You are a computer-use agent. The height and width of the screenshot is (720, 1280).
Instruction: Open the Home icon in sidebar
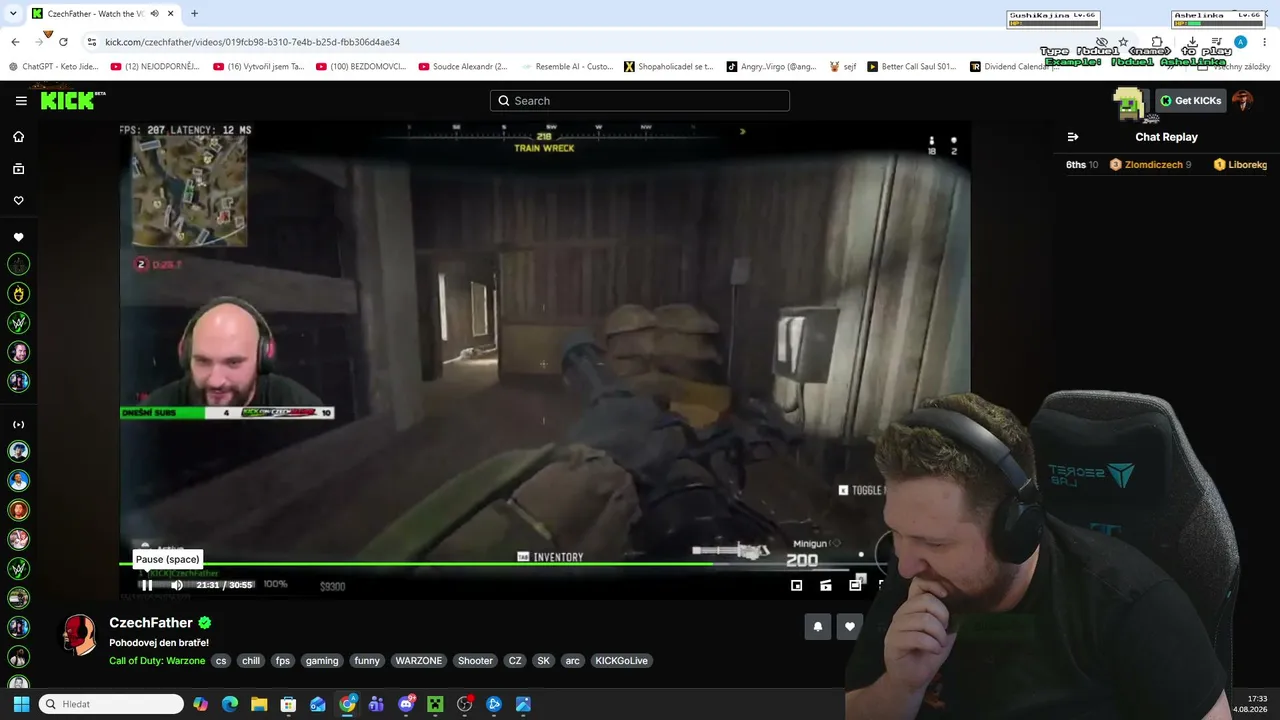pyautogui.click(x=18, y=137)
